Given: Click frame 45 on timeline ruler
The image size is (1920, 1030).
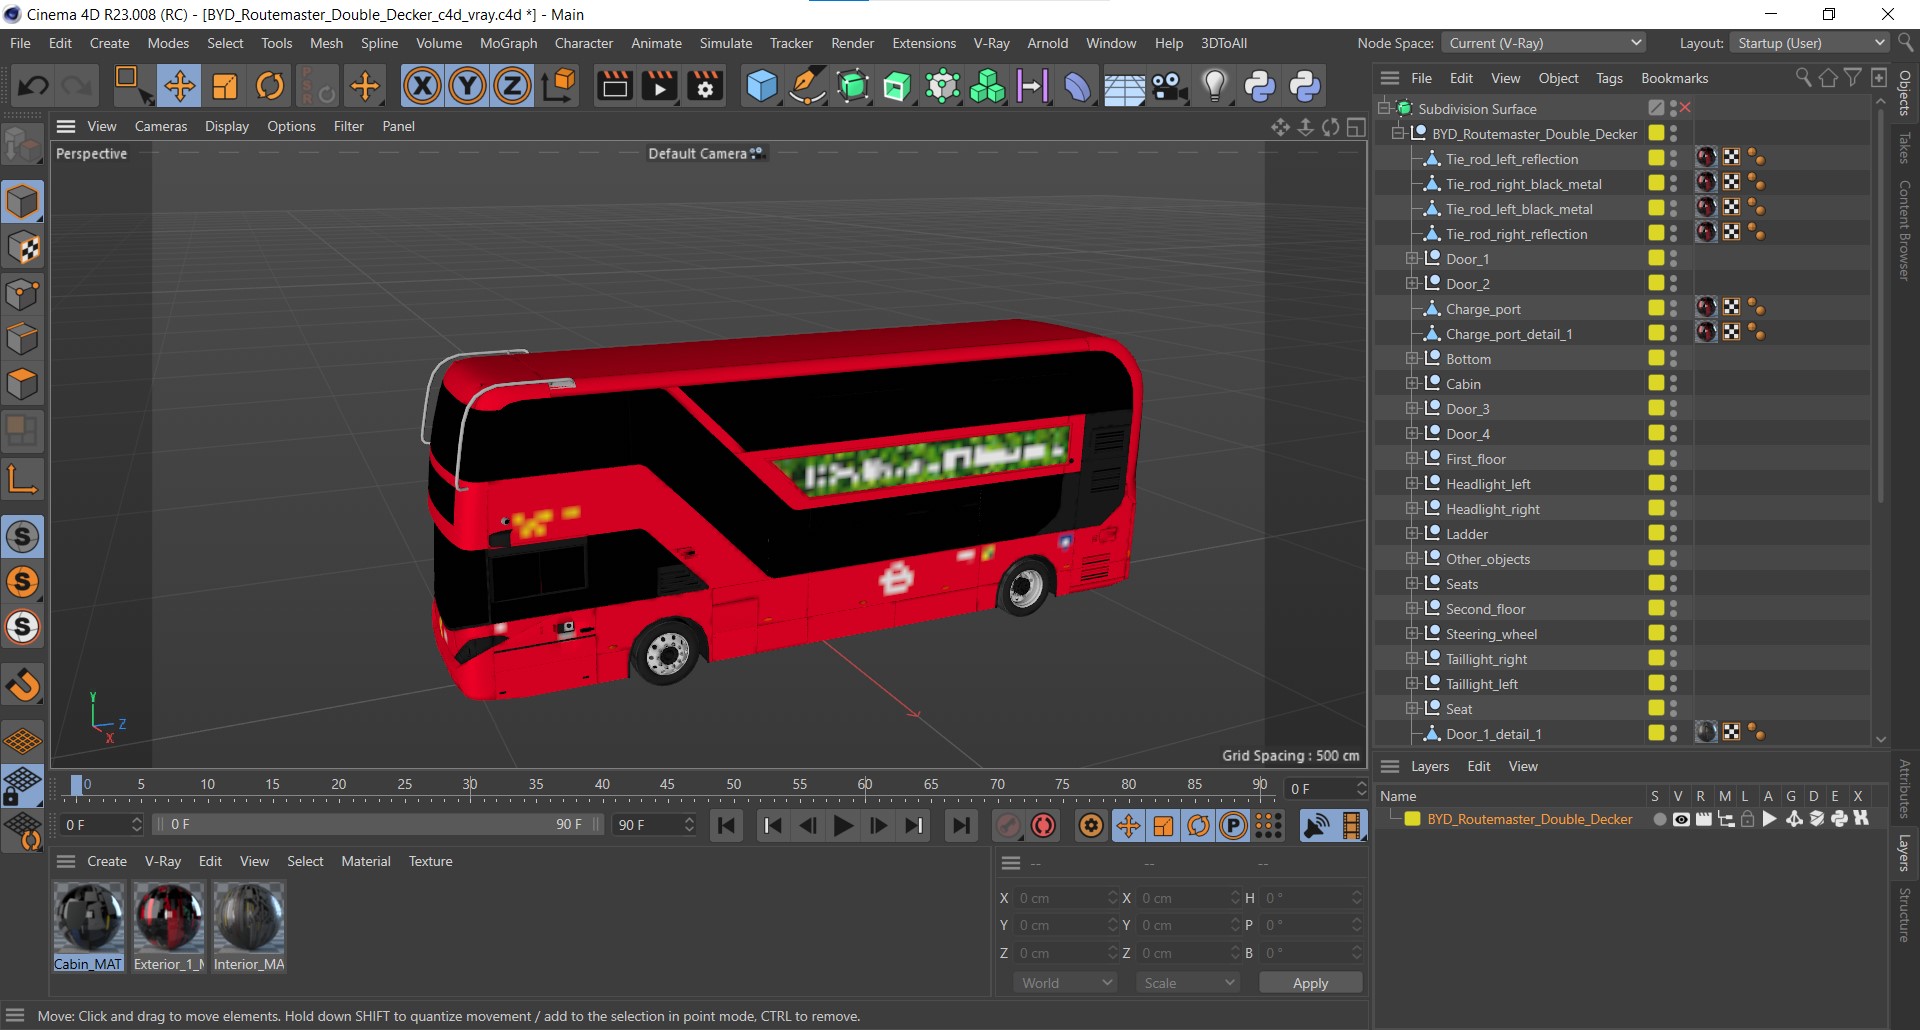Looking at the screenshot, I should pos(667,786).
